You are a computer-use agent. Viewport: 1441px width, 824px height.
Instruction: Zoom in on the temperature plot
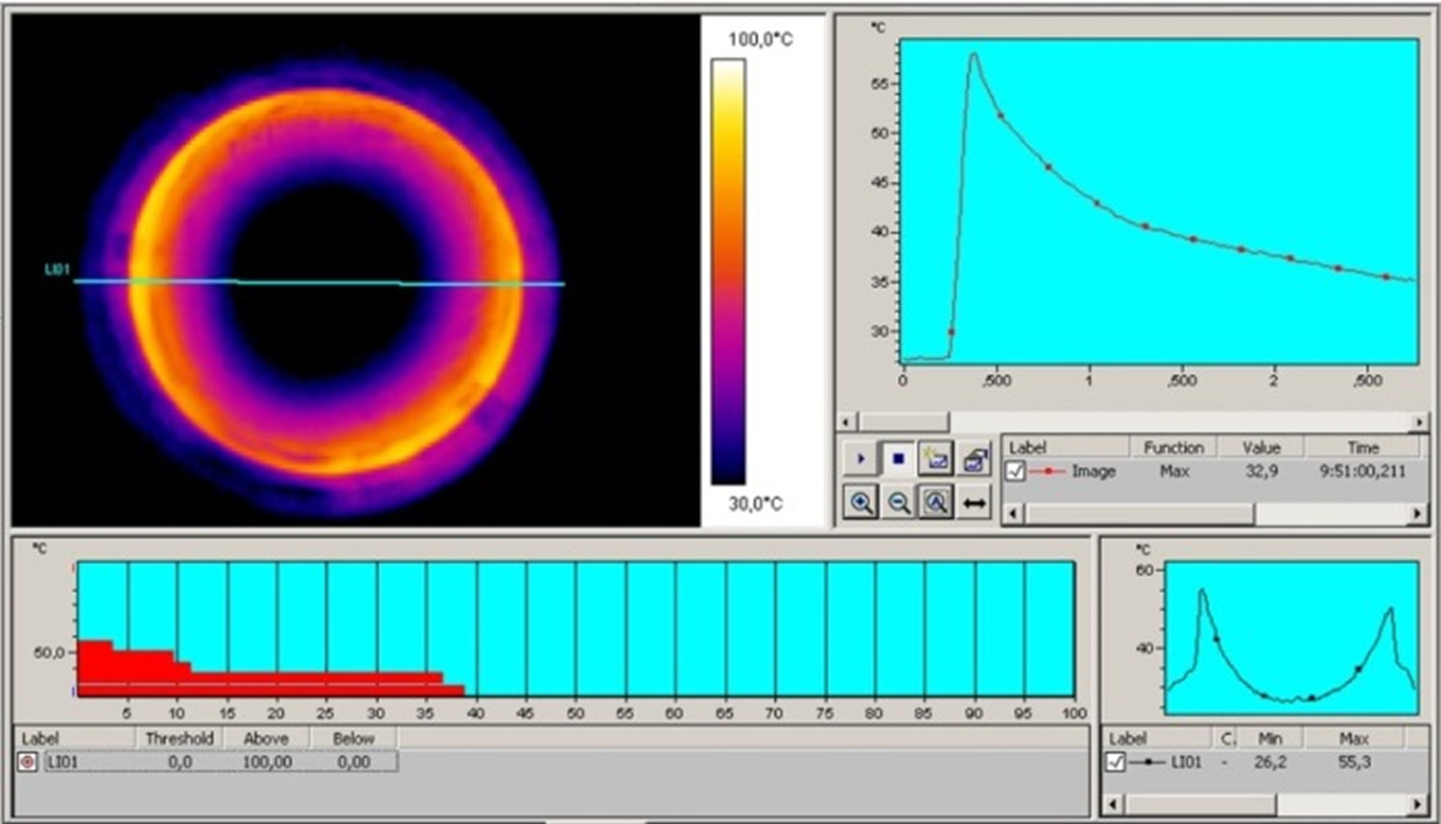[x=860, y=503]
